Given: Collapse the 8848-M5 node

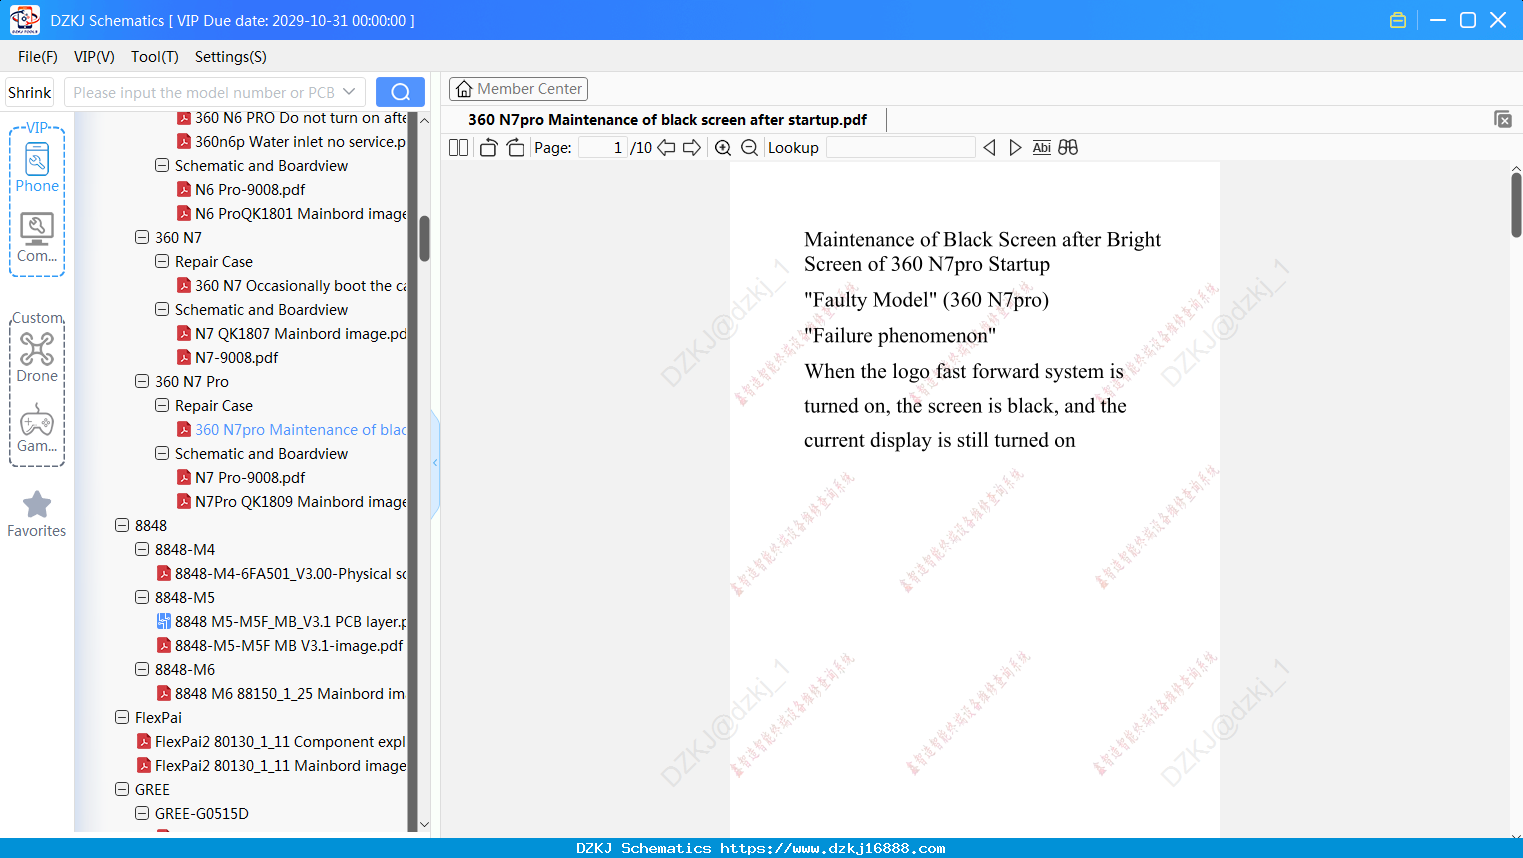Looking at the screenshot, I should point(142,597).
